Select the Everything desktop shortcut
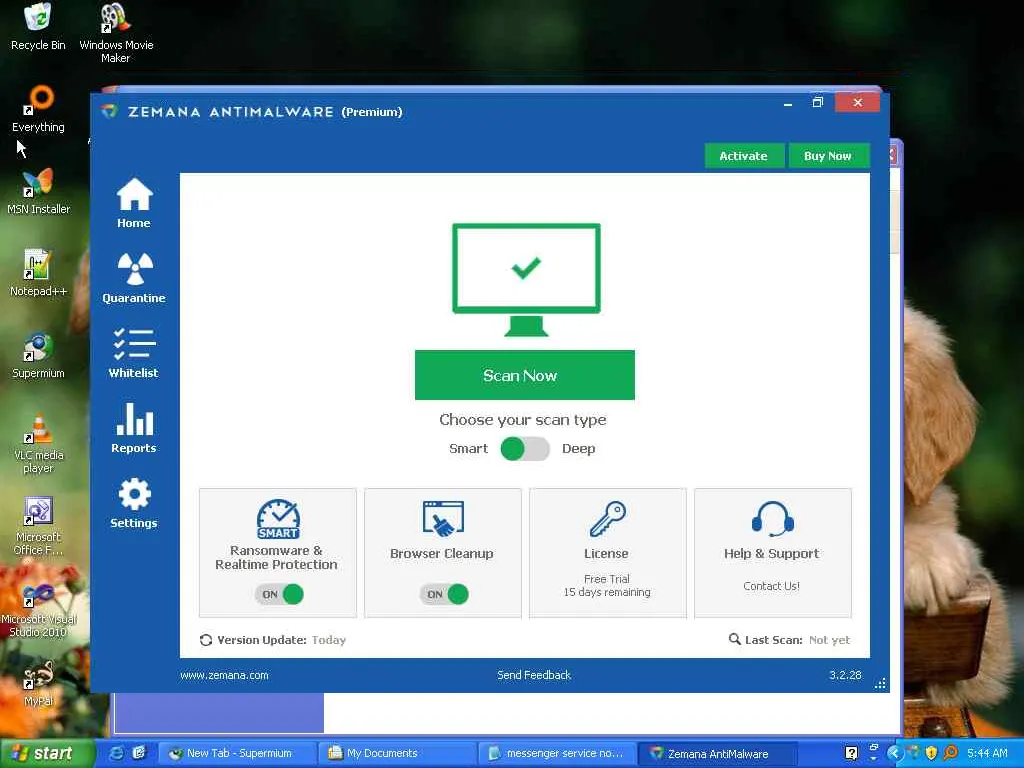Viewport: 1024px width, 768px height. pos(38,109)
